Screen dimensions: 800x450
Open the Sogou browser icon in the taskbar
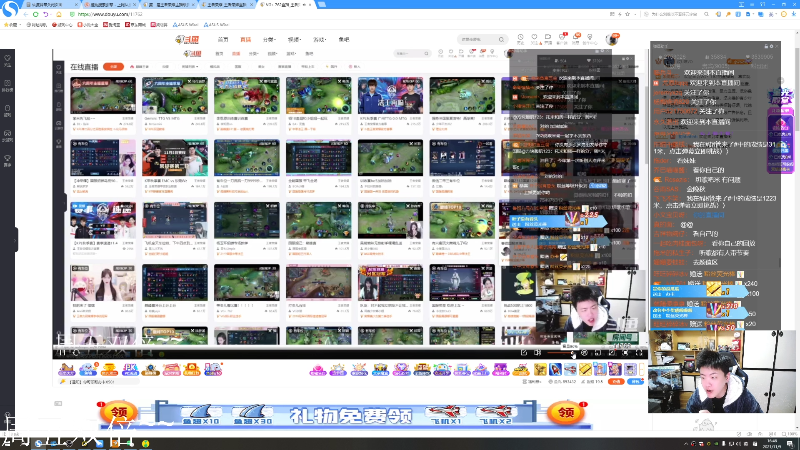[x=39, y=443]
